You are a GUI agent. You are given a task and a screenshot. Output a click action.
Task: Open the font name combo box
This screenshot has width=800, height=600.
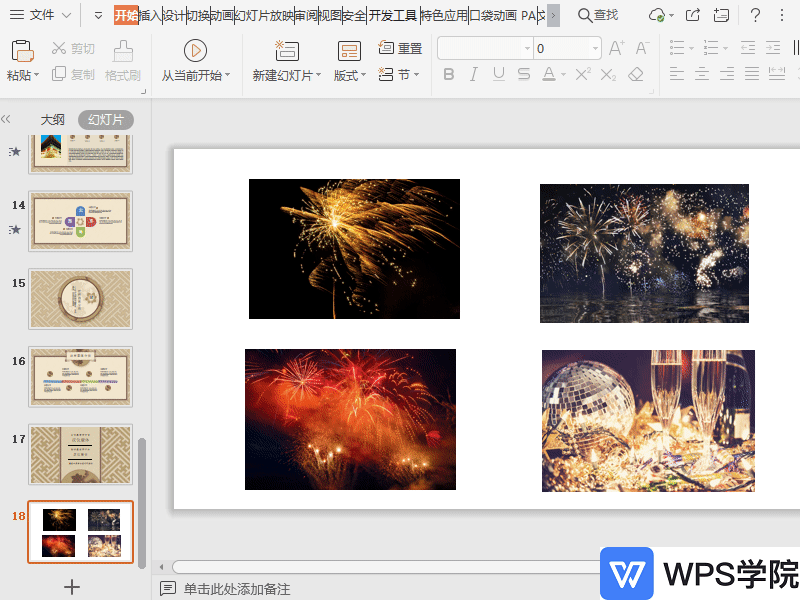coord(485,48)
